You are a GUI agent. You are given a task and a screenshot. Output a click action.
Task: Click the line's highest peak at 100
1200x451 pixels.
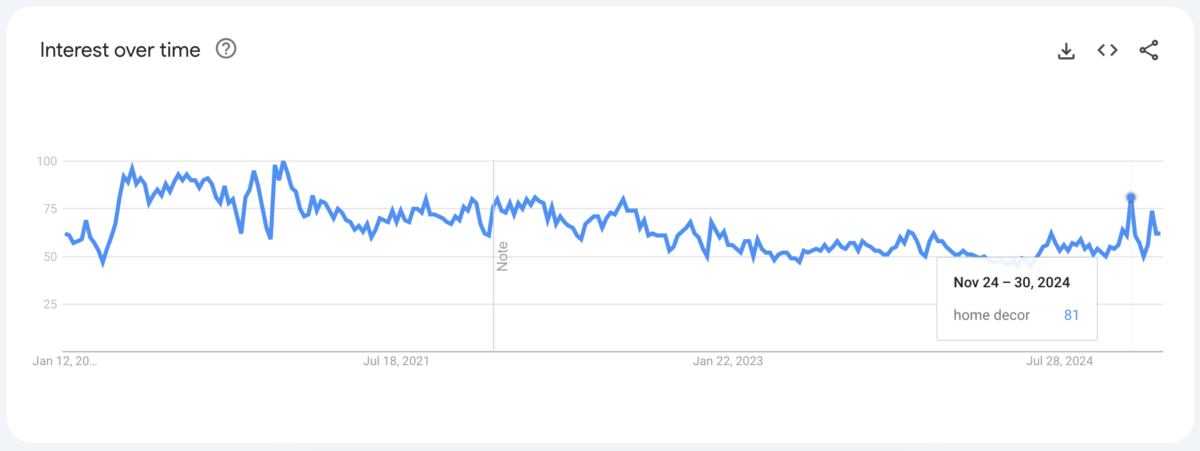(x=284, y=161)
